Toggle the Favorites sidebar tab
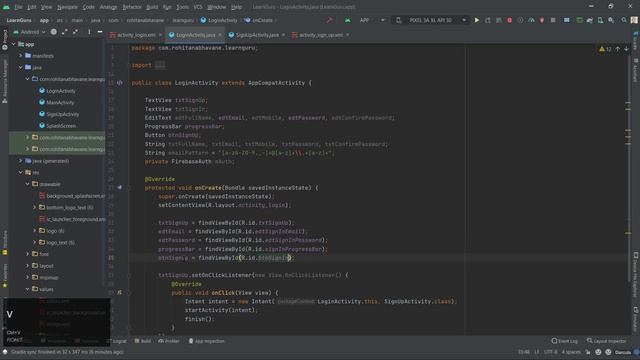This screenshot has height=360, width=640. pos(4,275)
